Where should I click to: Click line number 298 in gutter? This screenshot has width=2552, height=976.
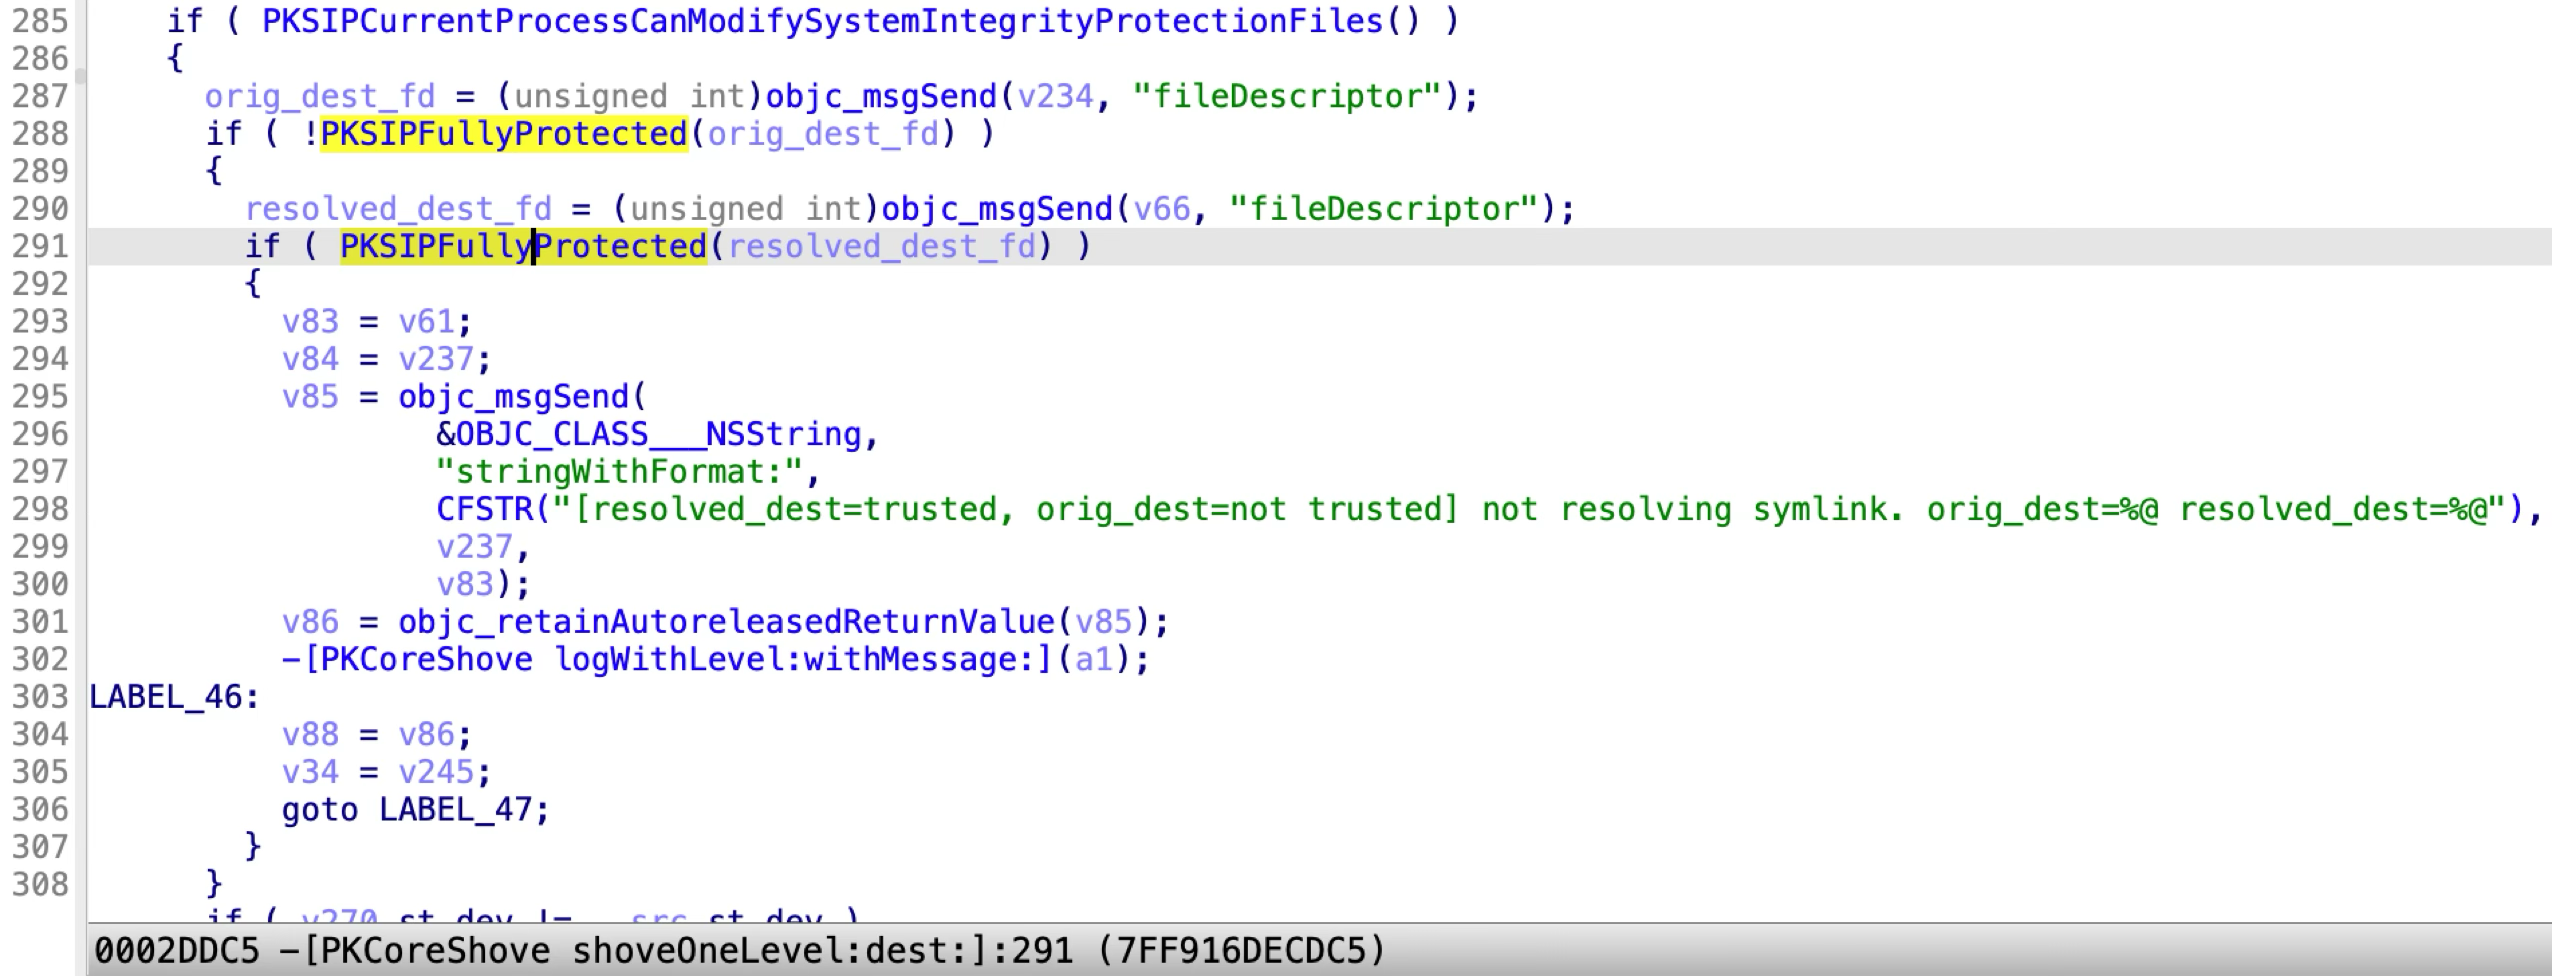coord(41,509)
